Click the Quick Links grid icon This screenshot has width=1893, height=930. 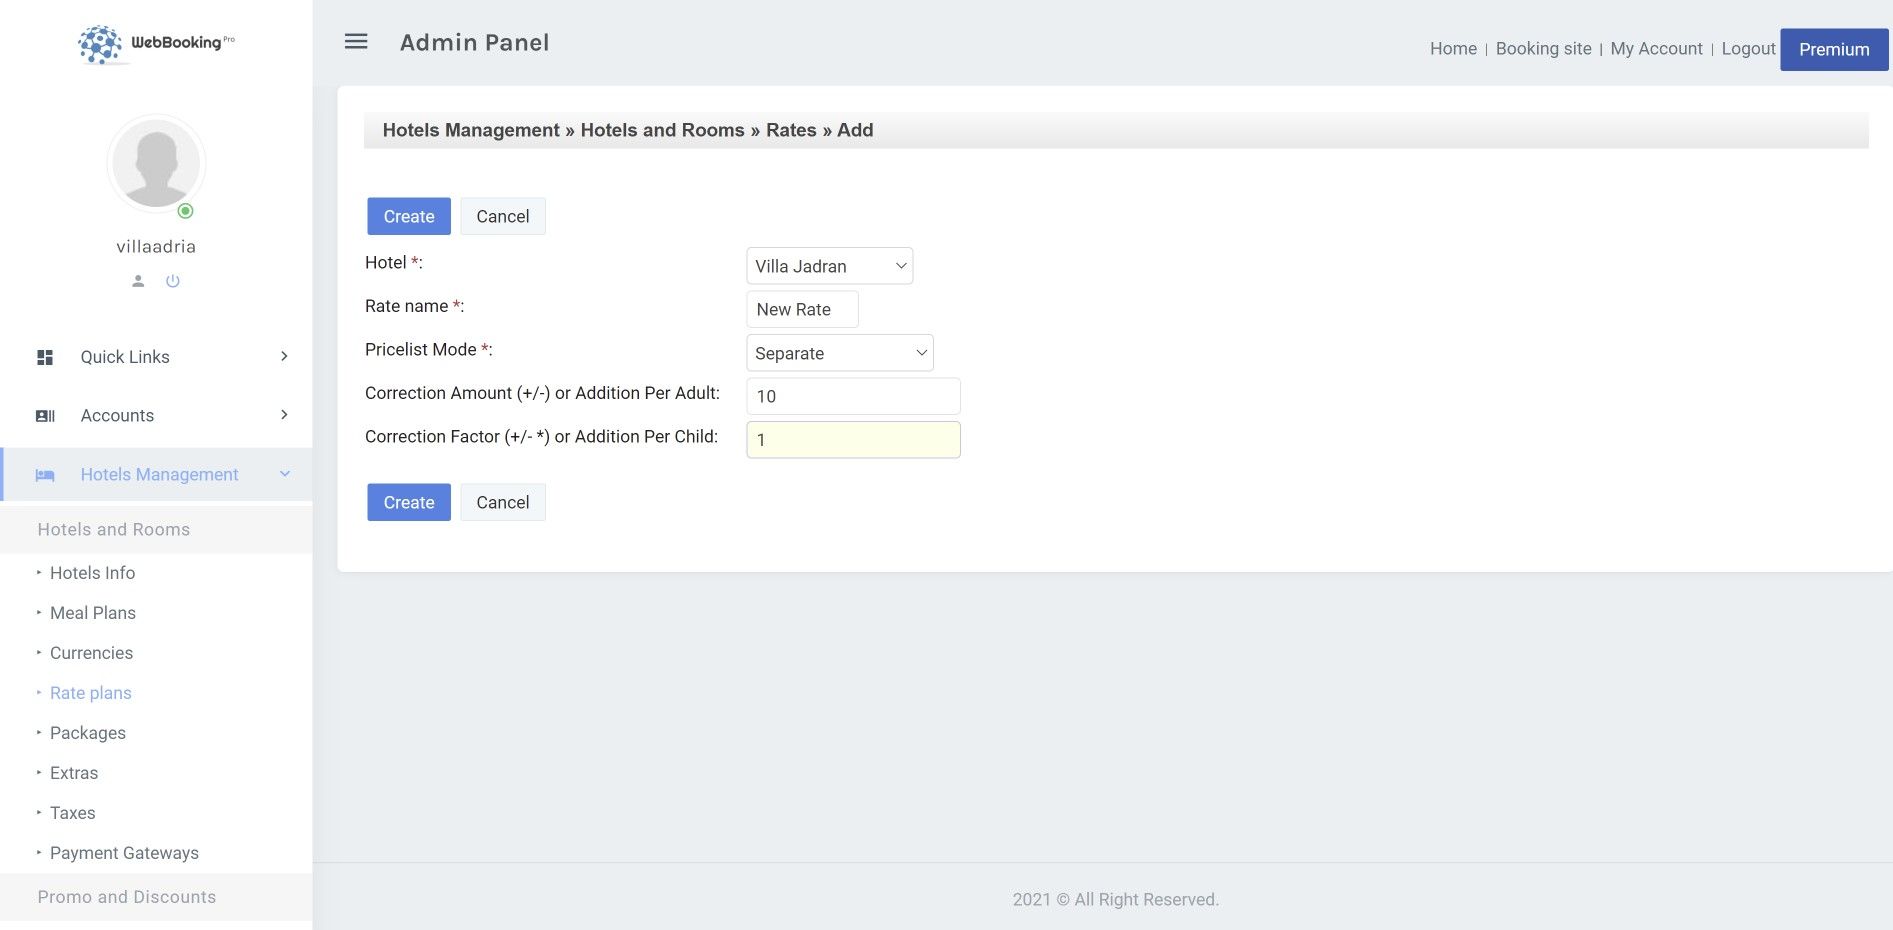(45, 357)
